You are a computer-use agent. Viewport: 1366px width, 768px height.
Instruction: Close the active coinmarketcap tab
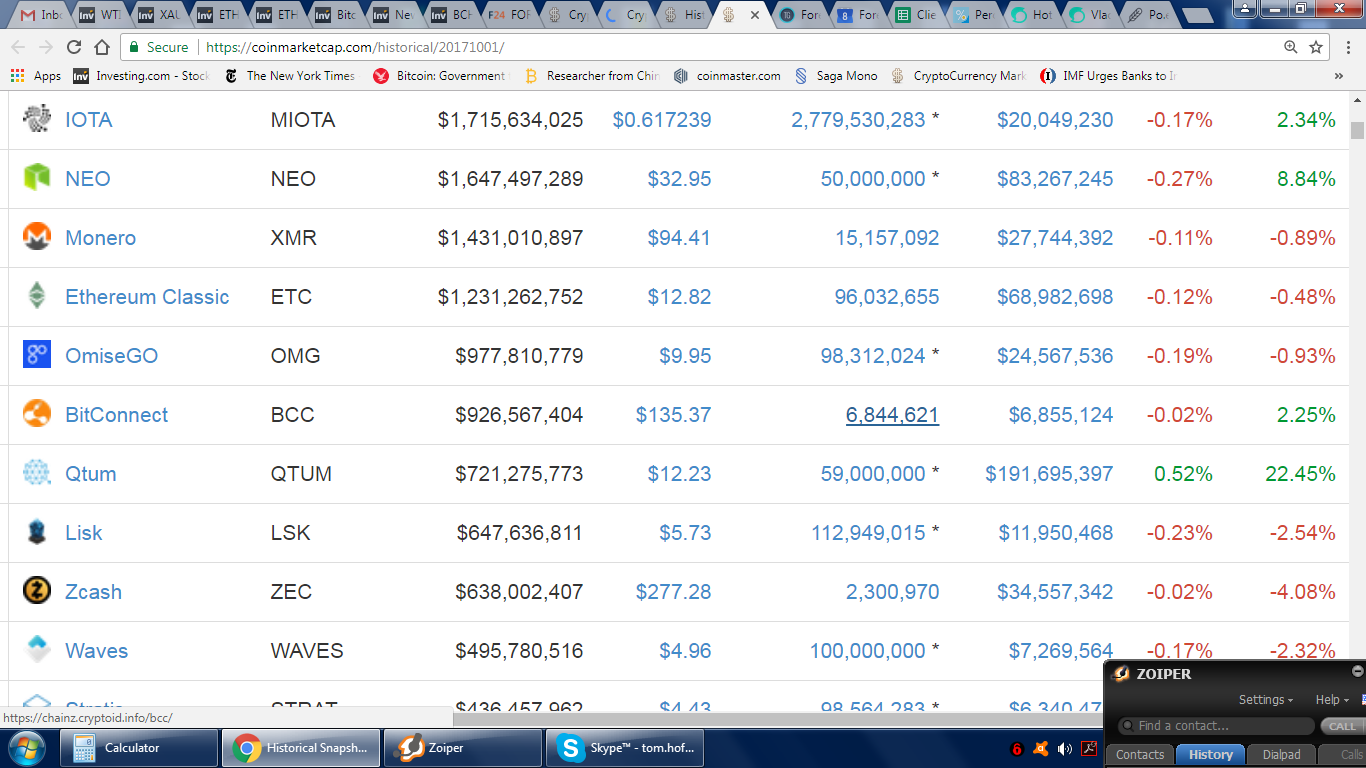[754, 15]
